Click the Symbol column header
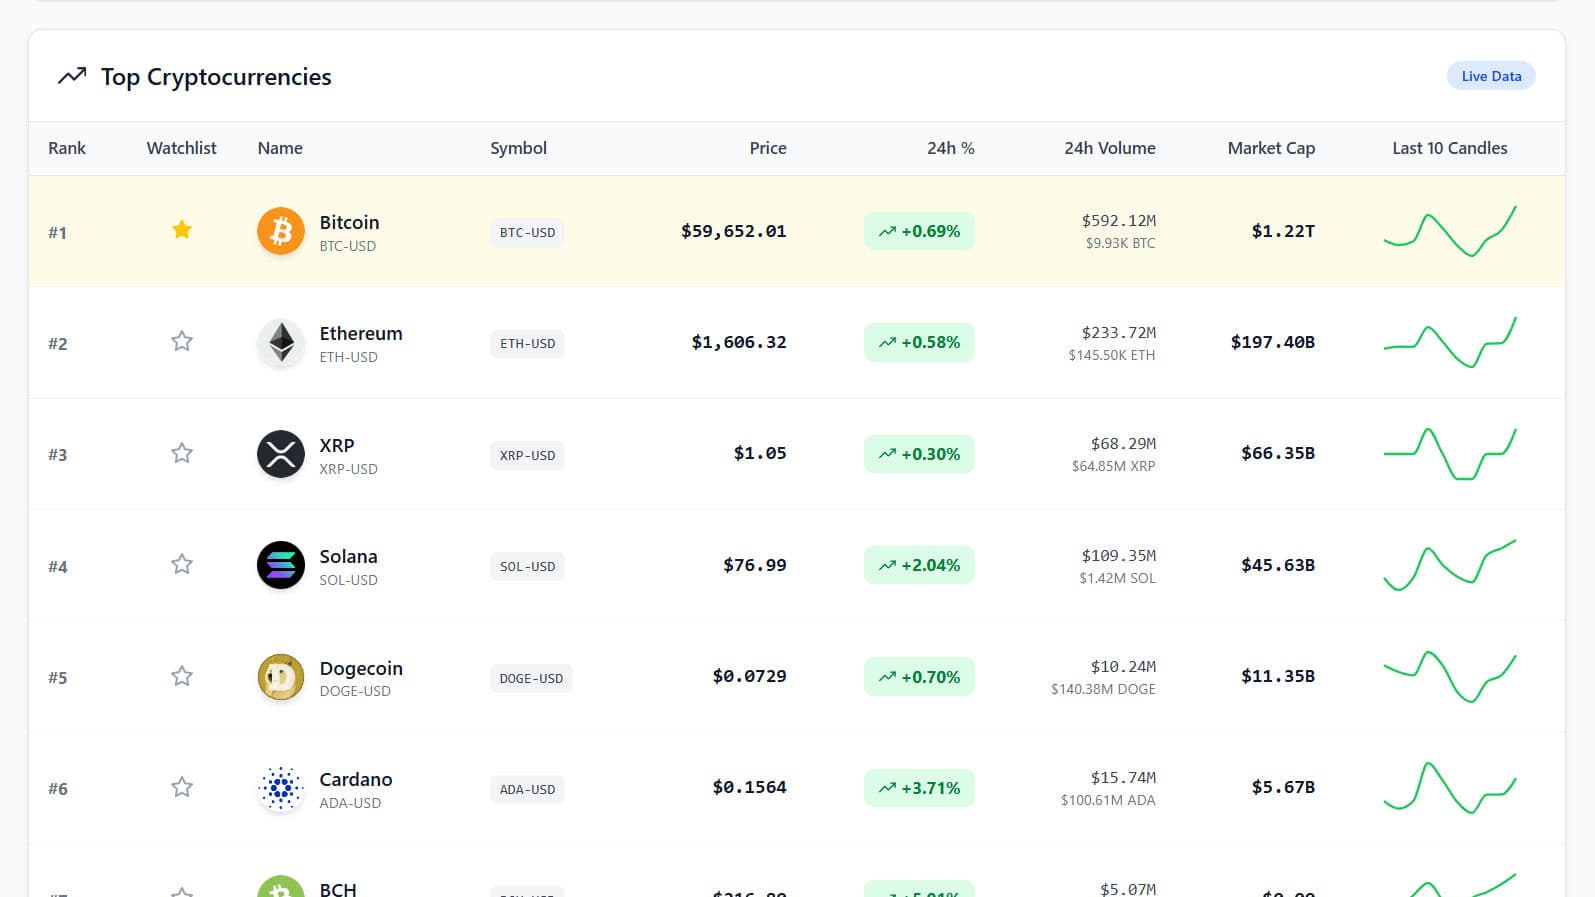The width and height of the screenshot is (1595, 897). pyautogui.click(x=518, y=148)
